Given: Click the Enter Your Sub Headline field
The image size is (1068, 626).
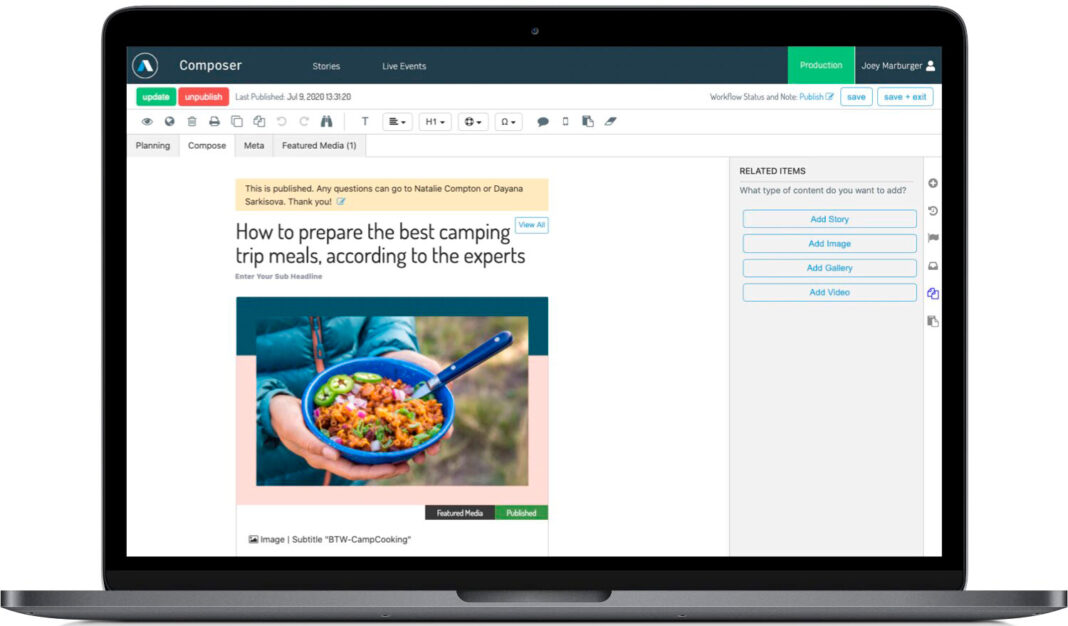Looking at the screenshot, I should click(x=279, y=277).
